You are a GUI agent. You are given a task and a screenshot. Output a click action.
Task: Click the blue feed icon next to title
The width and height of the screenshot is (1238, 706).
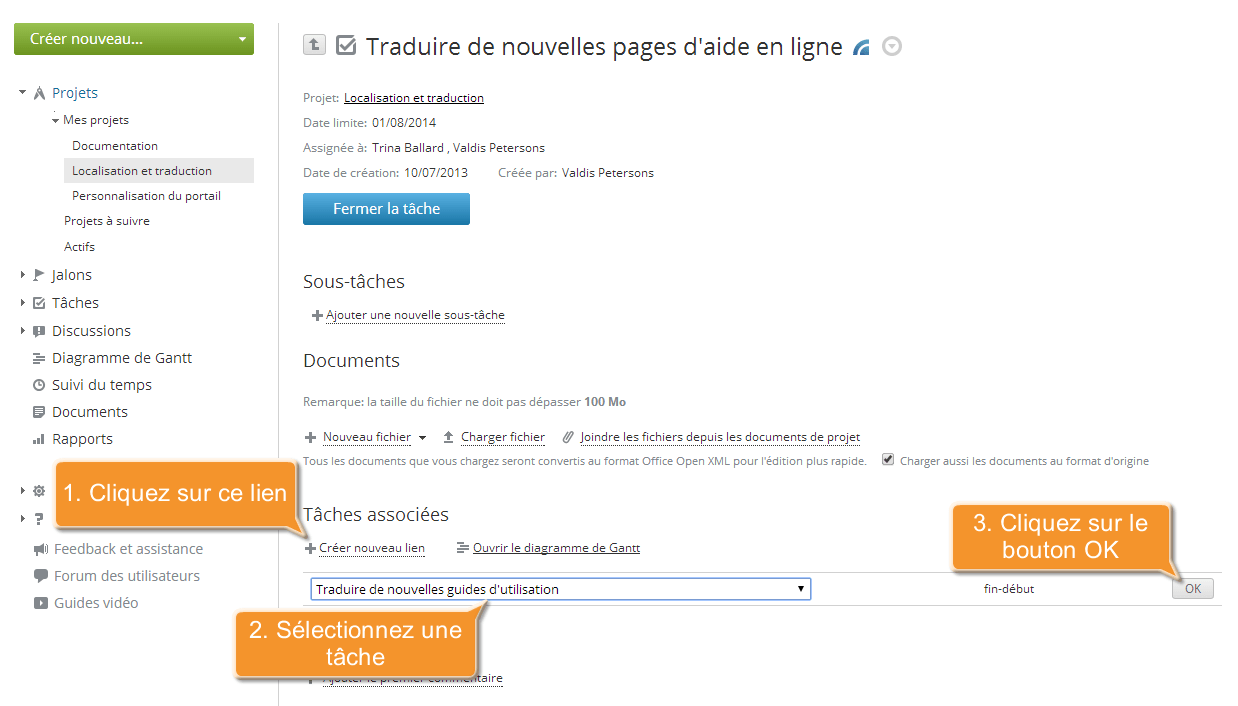click(862, 47)
